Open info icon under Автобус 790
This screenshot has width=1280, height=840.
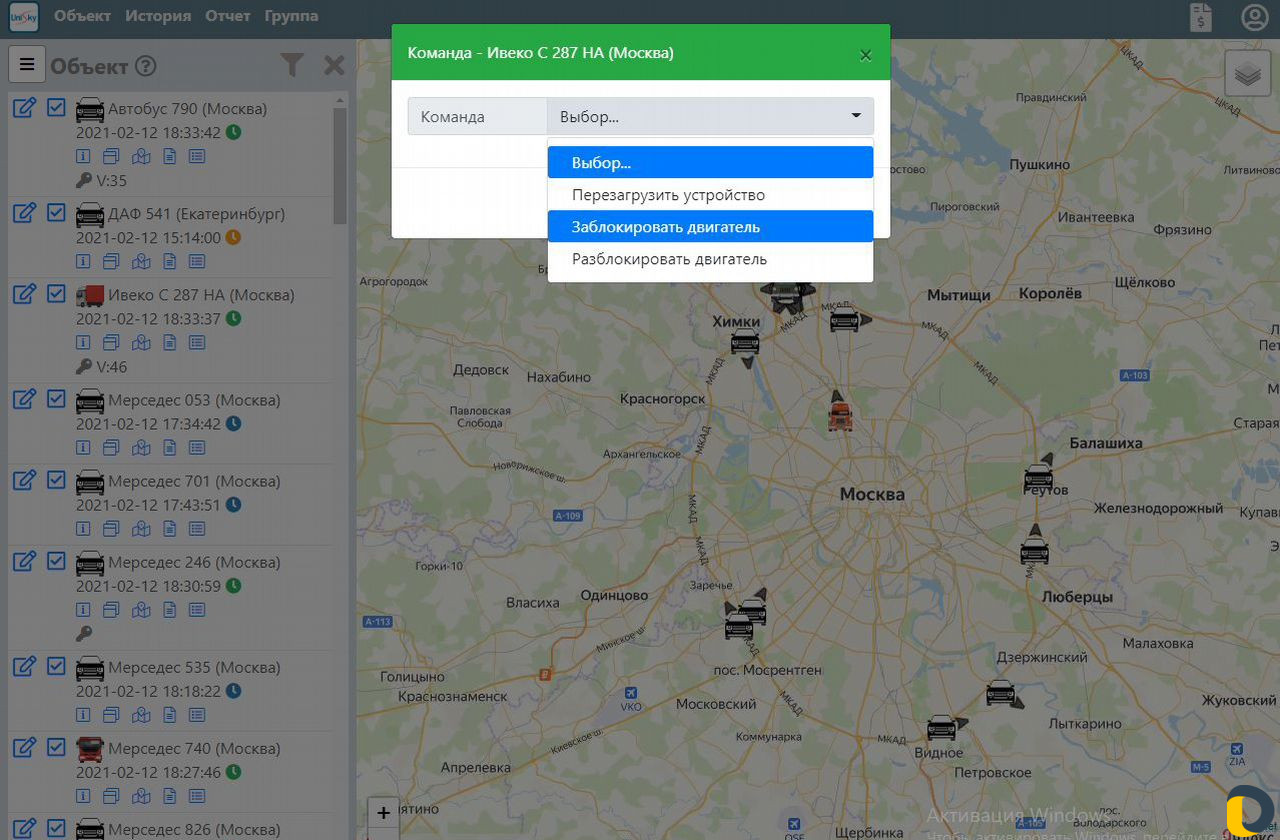pyautogui.click(x=83, y=156)
